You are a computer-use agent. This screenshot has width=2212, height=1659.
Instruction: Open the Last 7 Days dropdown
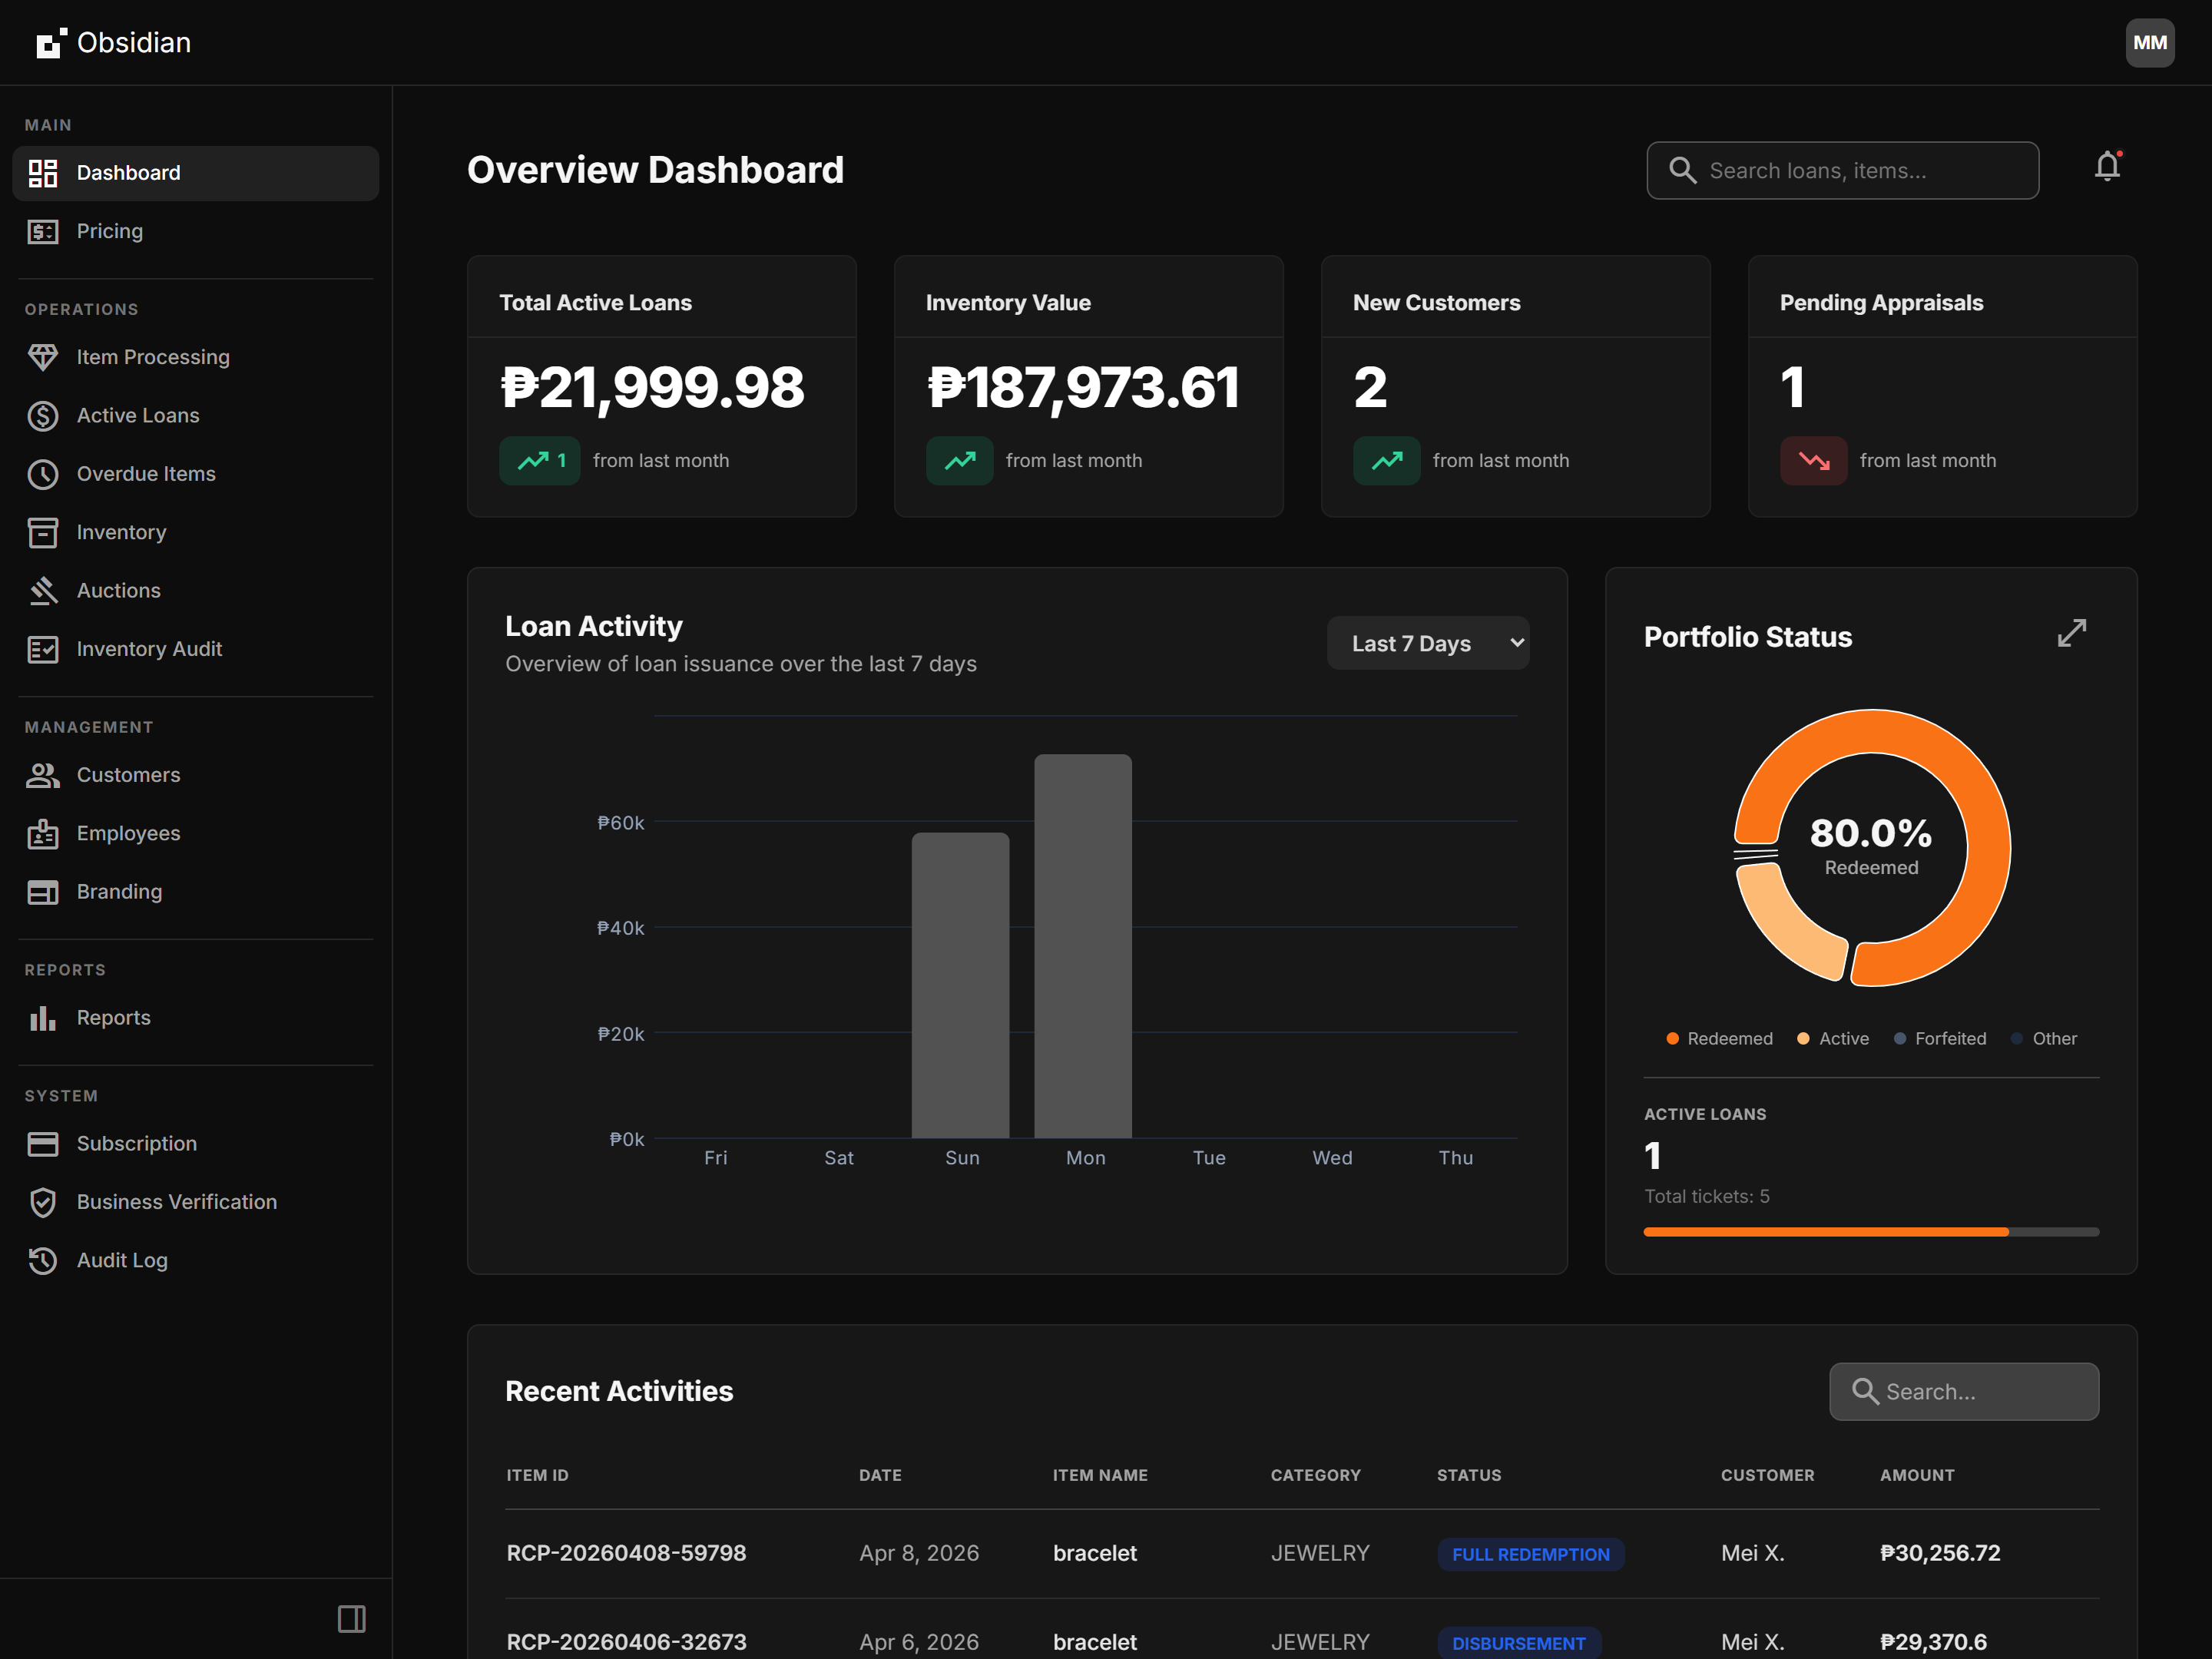pos(1427,643)
